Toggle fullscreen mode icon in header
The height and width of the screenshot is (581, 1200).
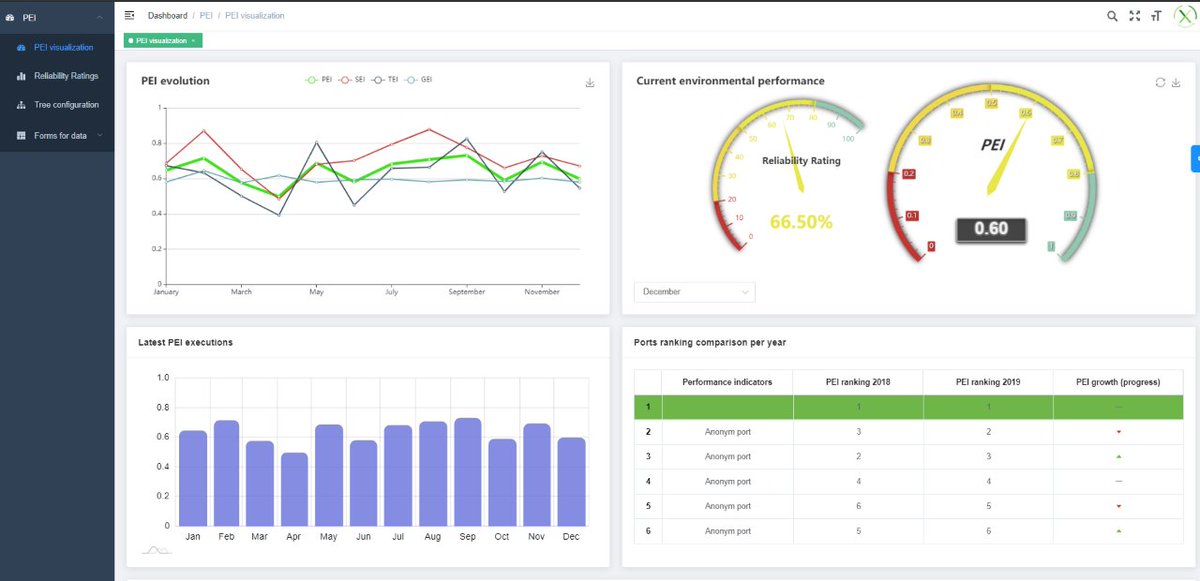tap(1134, 16)
